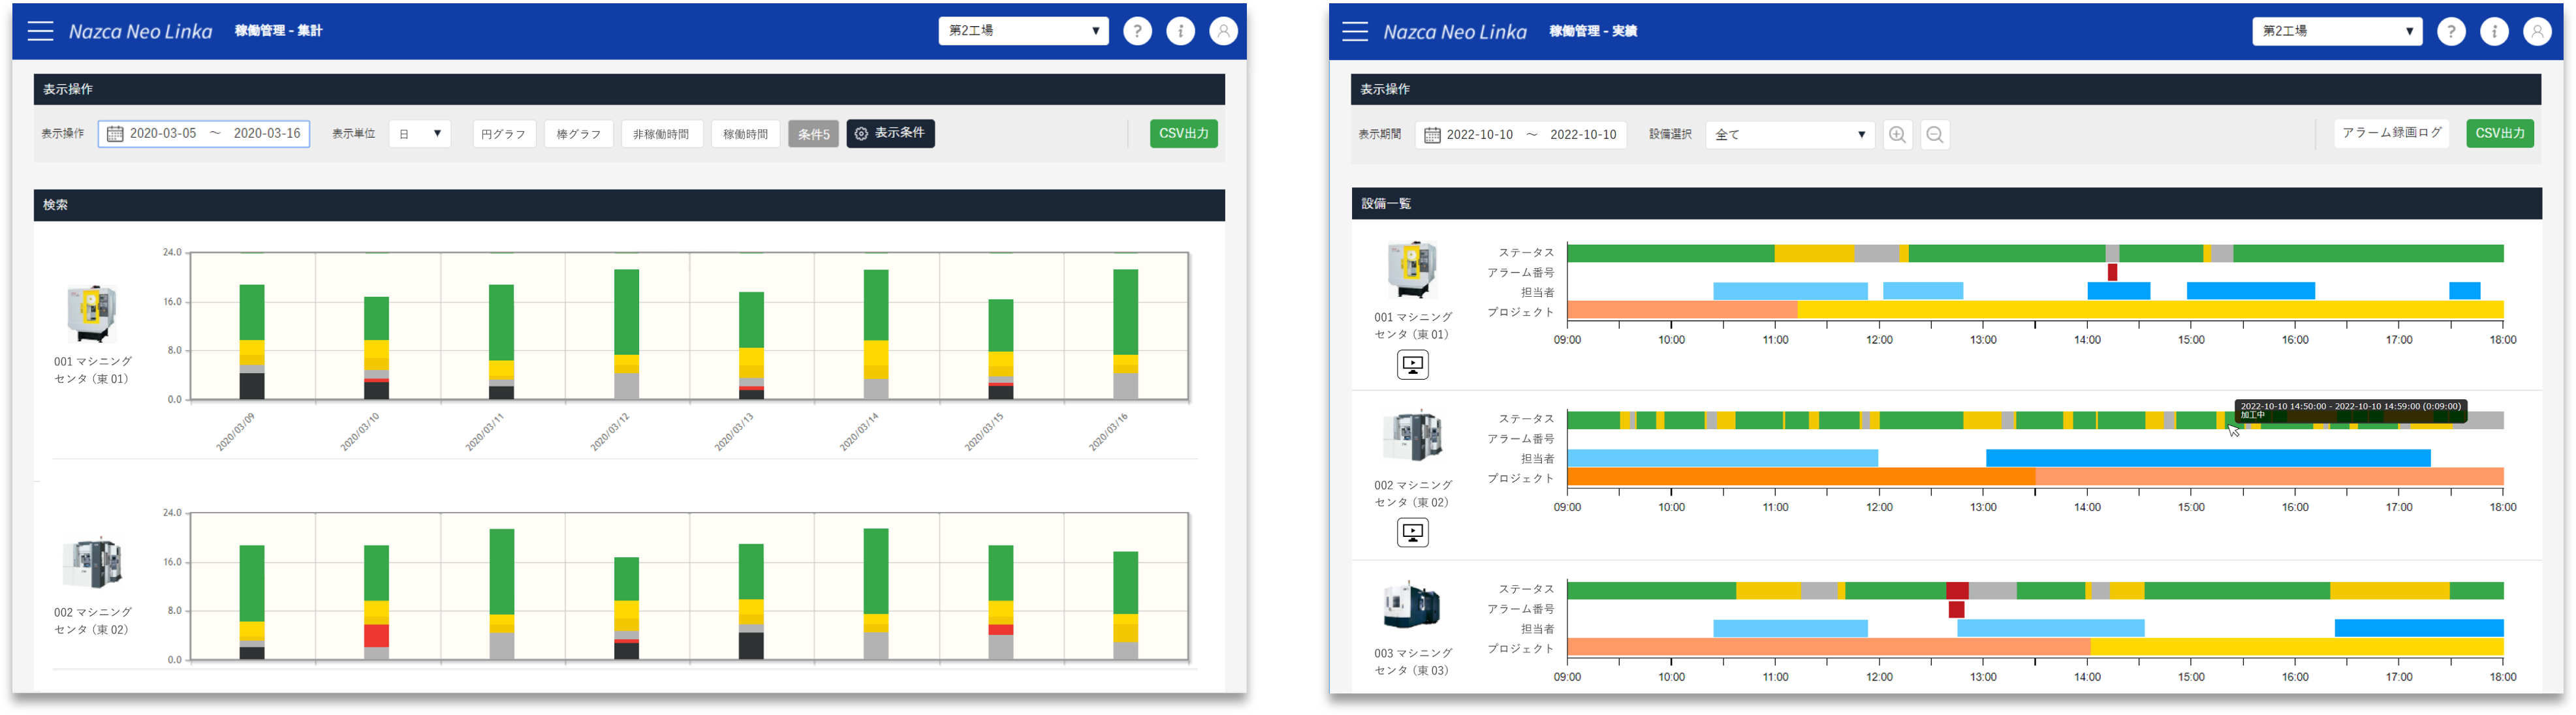
Task: Switch to 円グラフ view
Action: 503,134
